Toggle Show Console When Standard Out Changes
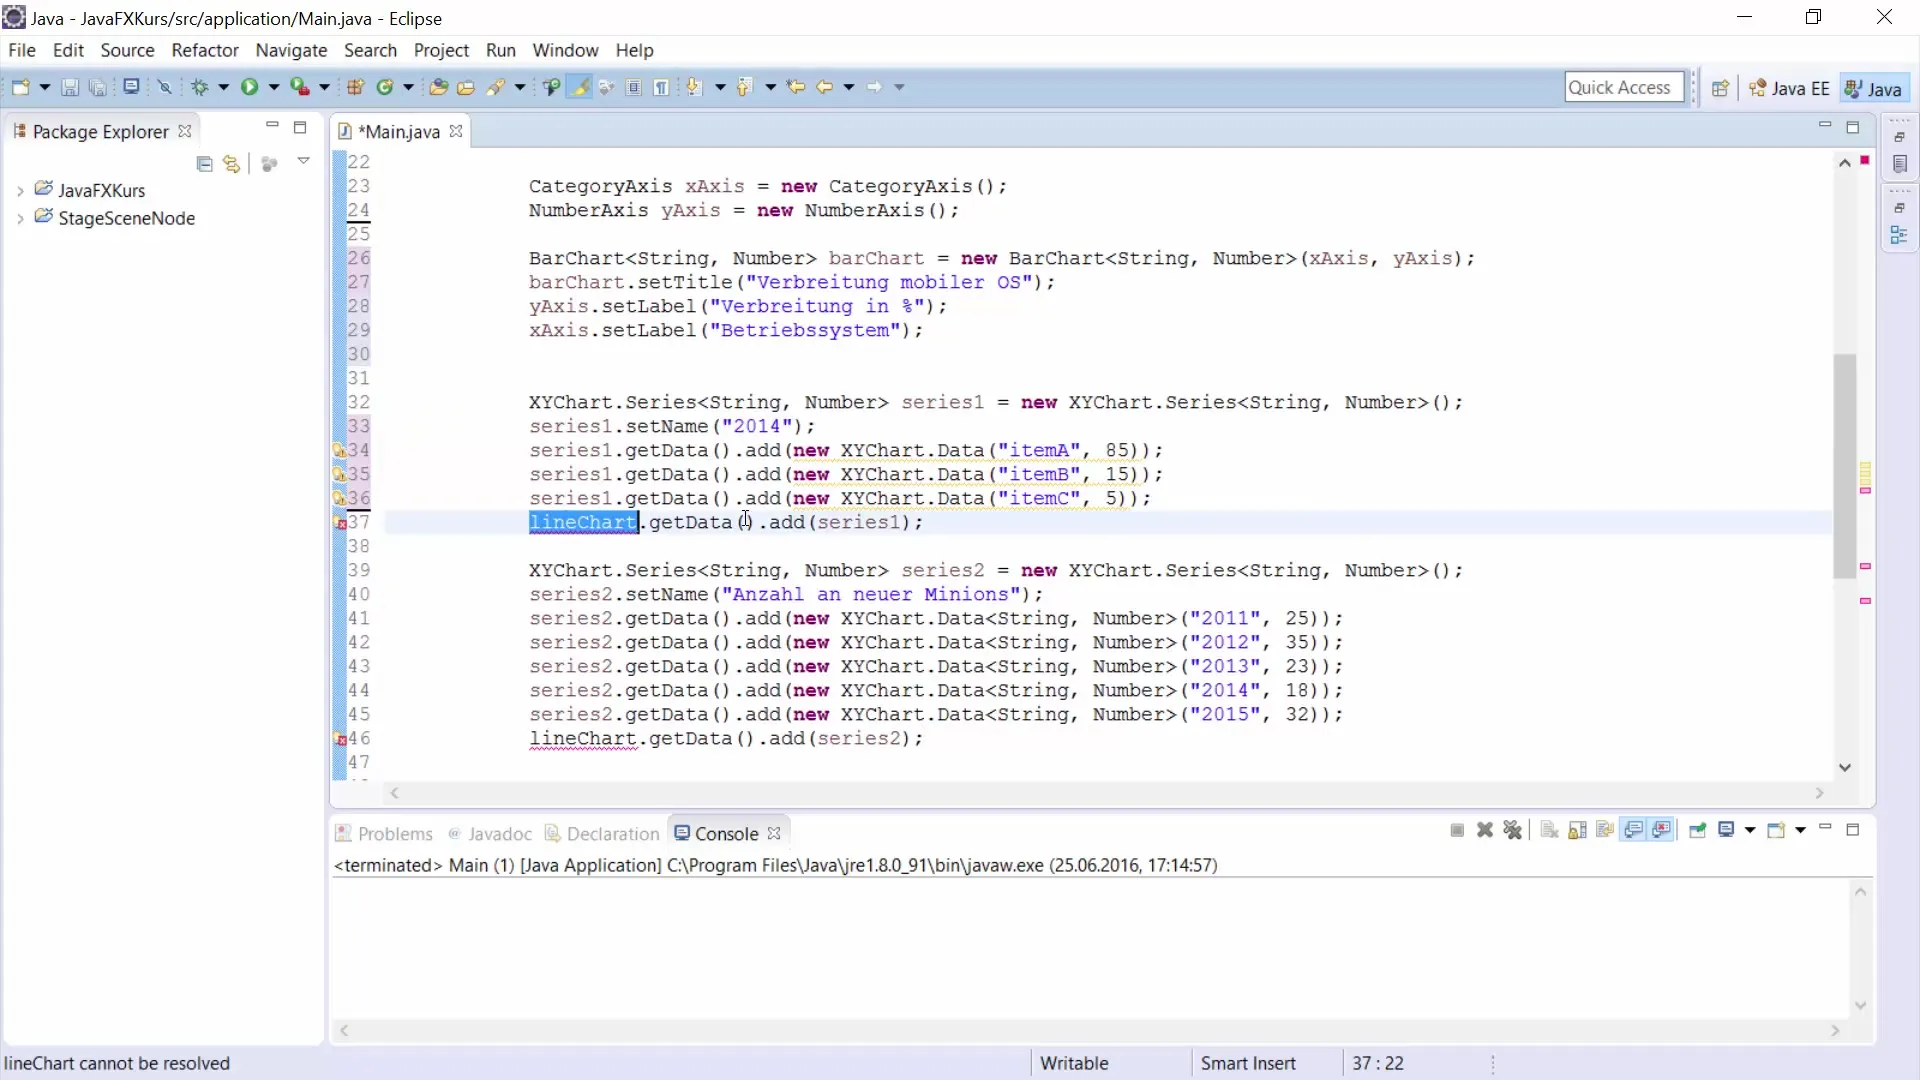 pos(1634,830)
